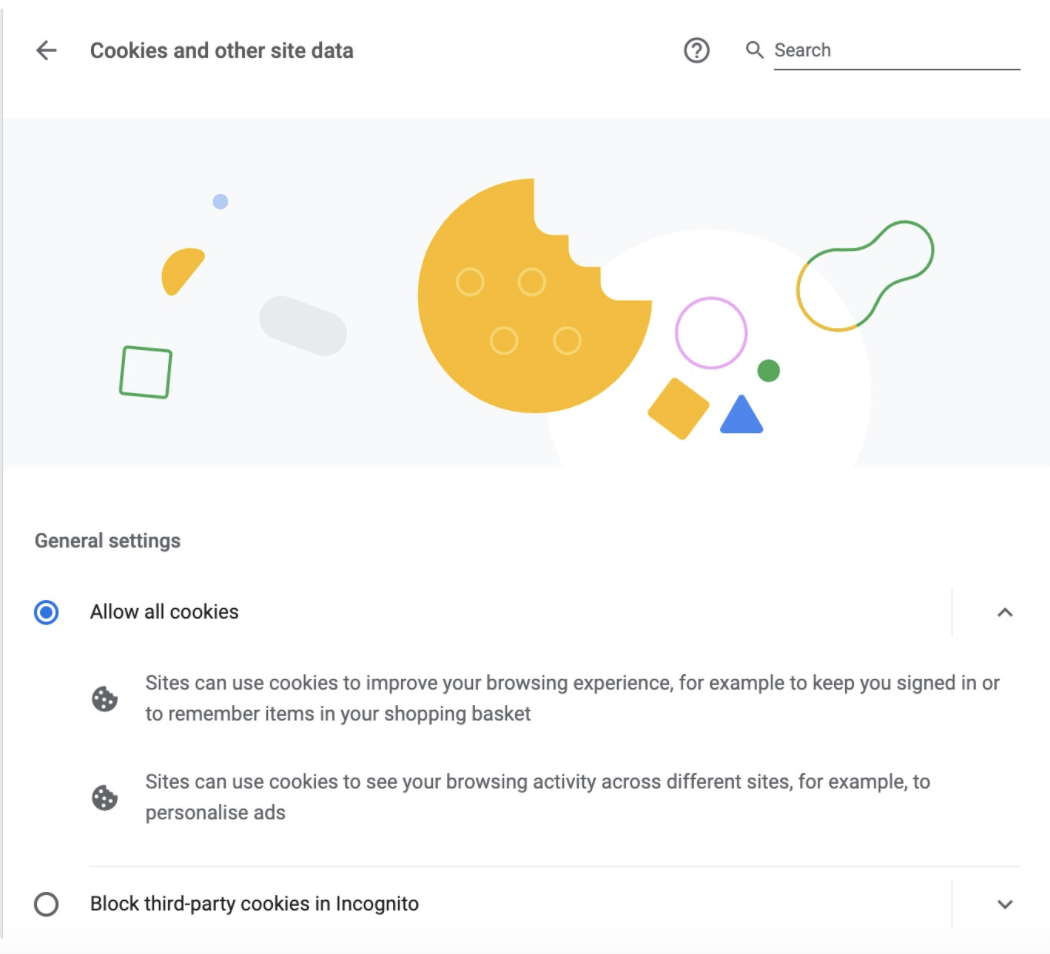Click the blue triangle shape in illustration

click(741, 415)
